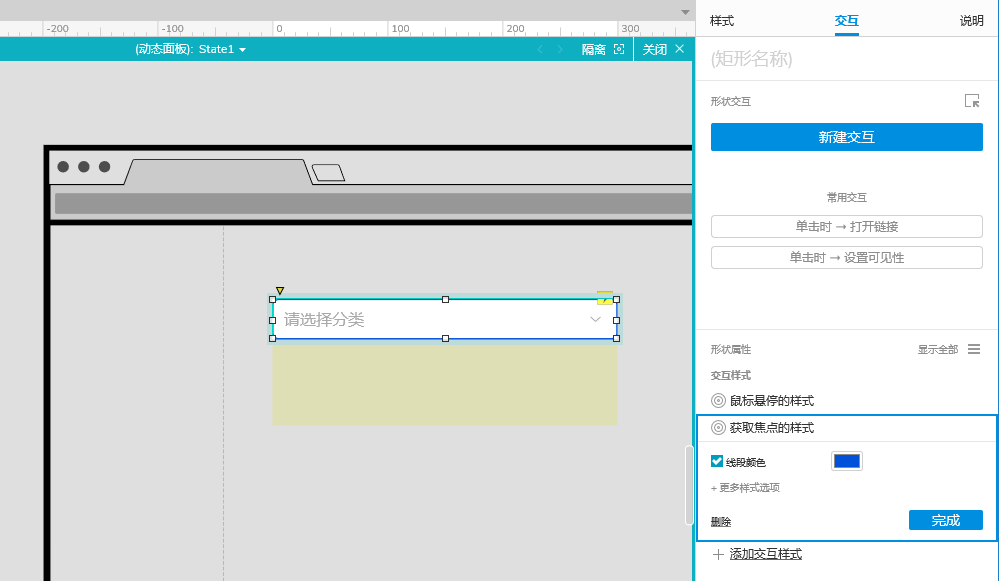The height and width of the screenshot is (581, 999).
Task: Click the chevron arrow in the category box
Action: (x=595, y=319)
